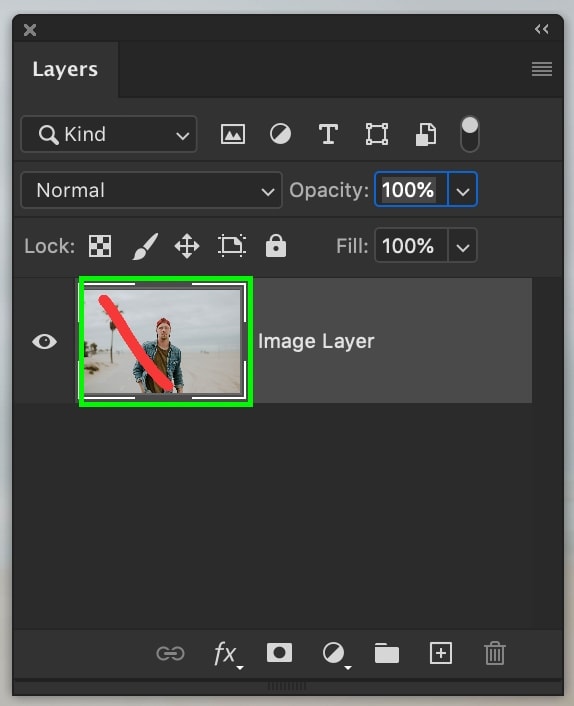Image resolution: width=574 pixels, height=706 pixels.
Task: Toggle lock all padlock
Action: pyautogui.click(x=276, y=246)
